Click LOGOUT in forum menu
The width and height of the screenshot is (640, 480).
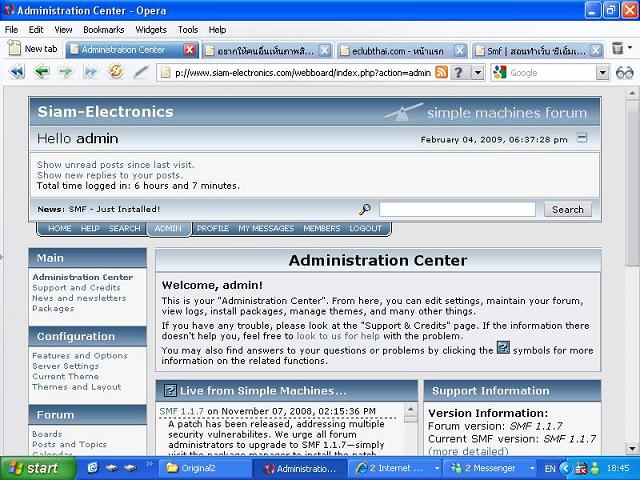(365, 228)
